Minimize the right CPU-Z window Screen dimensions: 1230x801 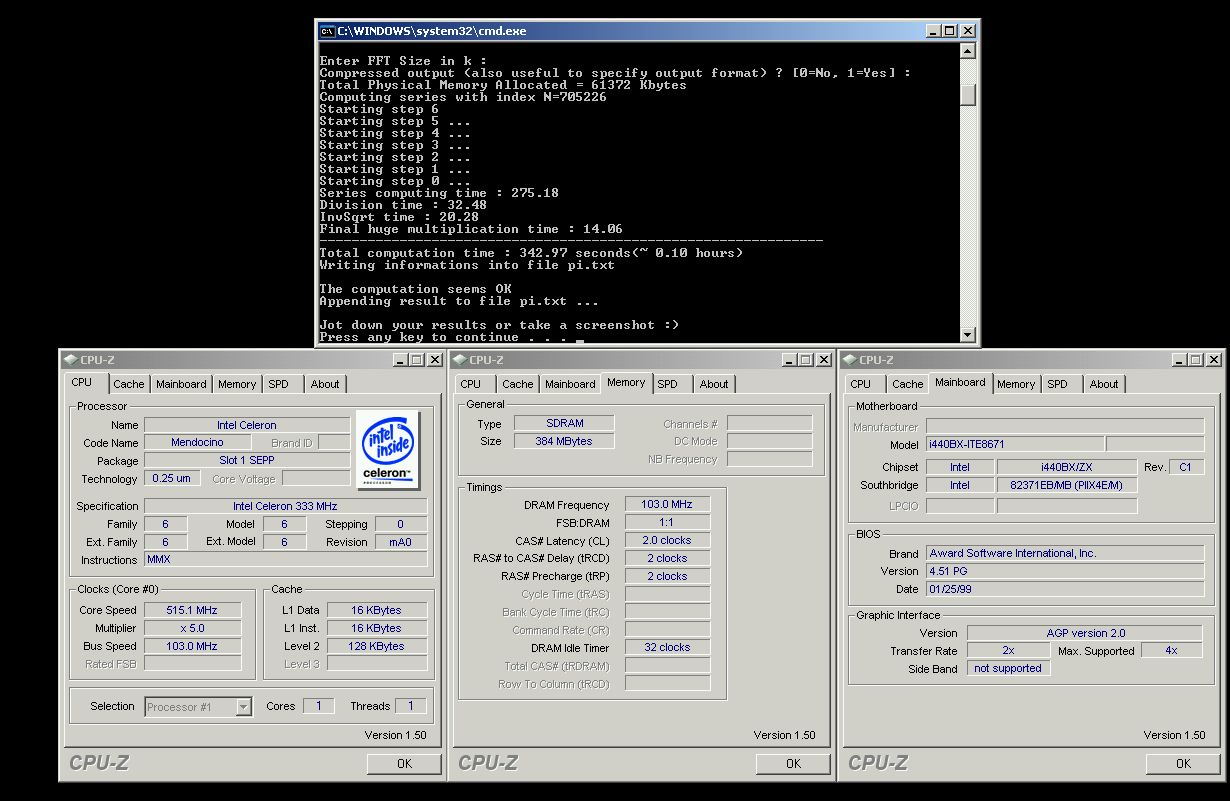tap(1180, 360)
